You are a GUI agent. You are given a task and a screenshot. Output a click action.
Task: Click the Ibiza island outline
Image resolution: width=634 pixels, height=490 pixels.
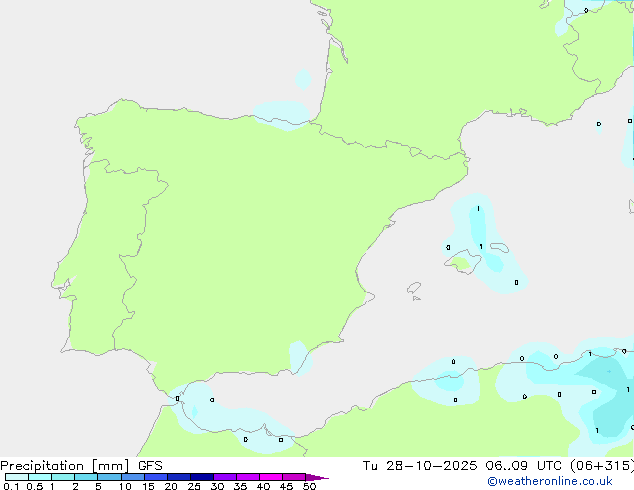412,287
